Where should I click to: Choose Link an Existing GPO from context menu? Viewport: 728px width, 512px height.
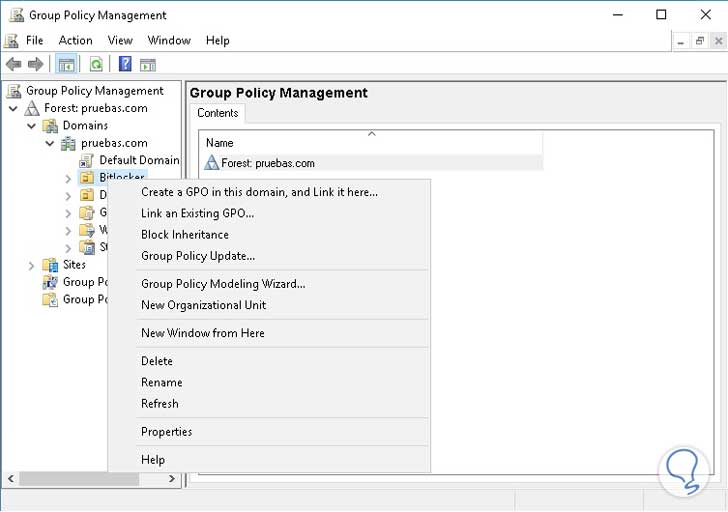click(197, 213)
